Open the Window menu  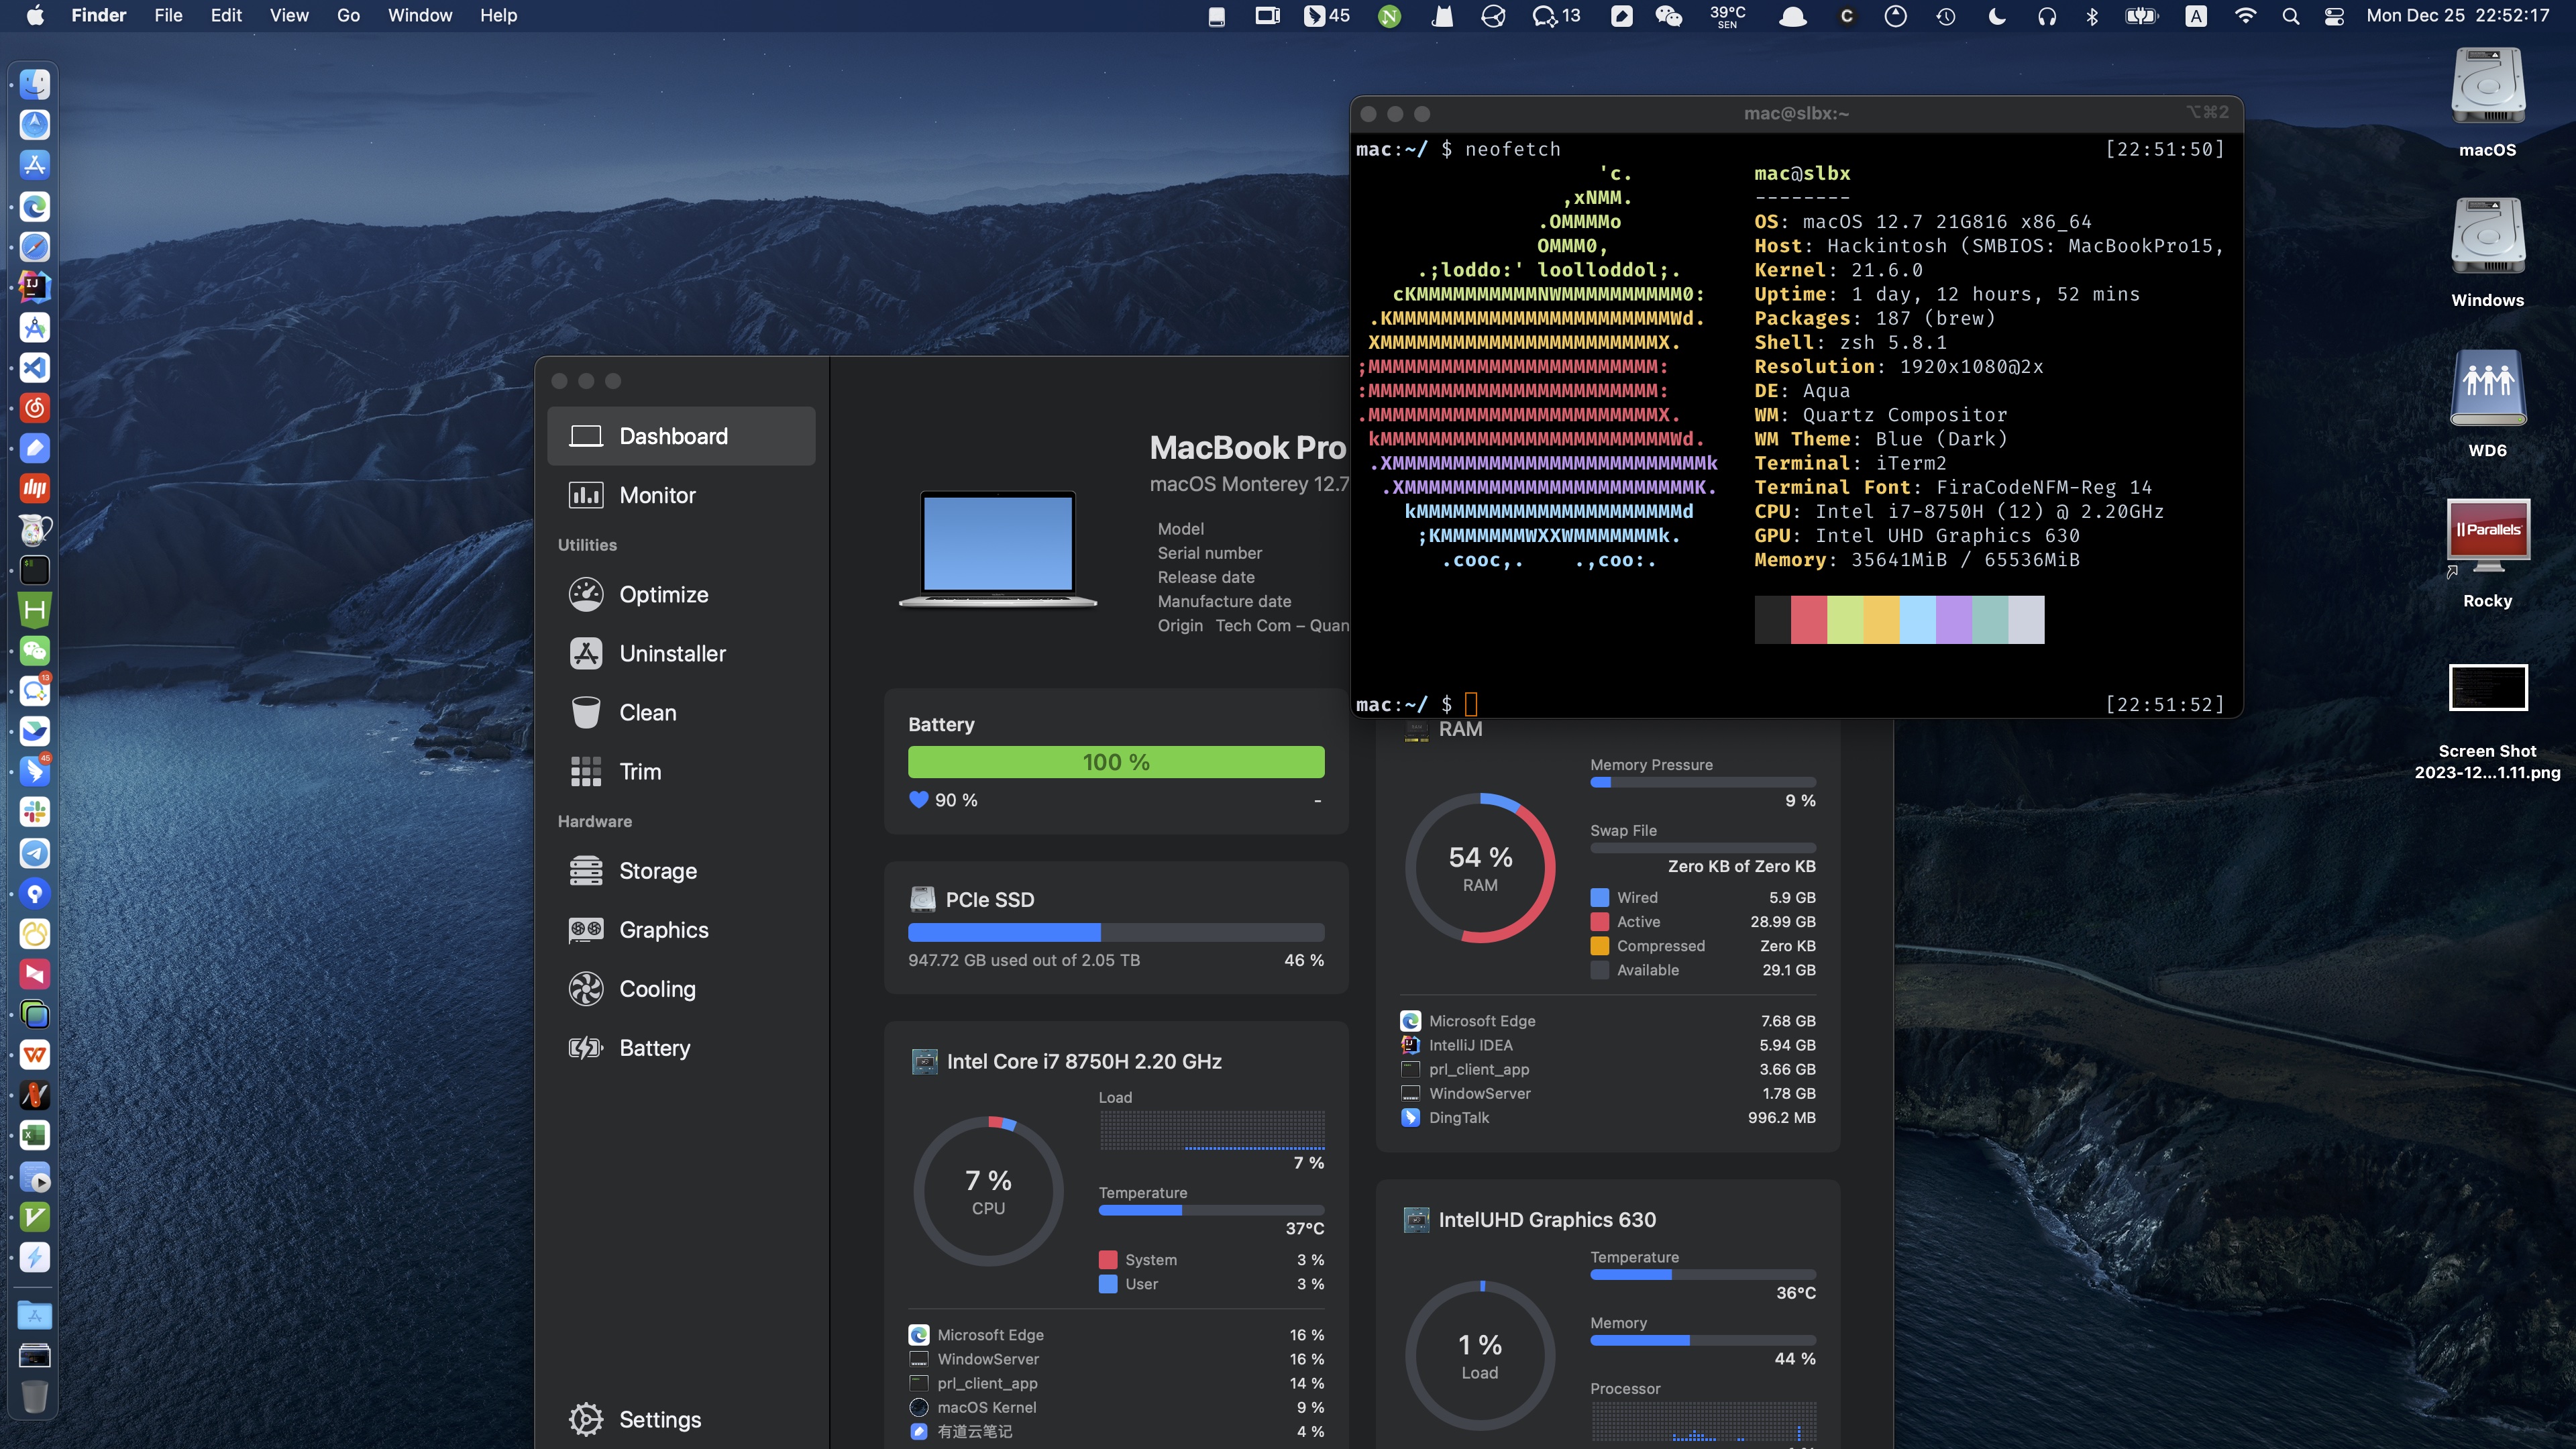point(420,15)
